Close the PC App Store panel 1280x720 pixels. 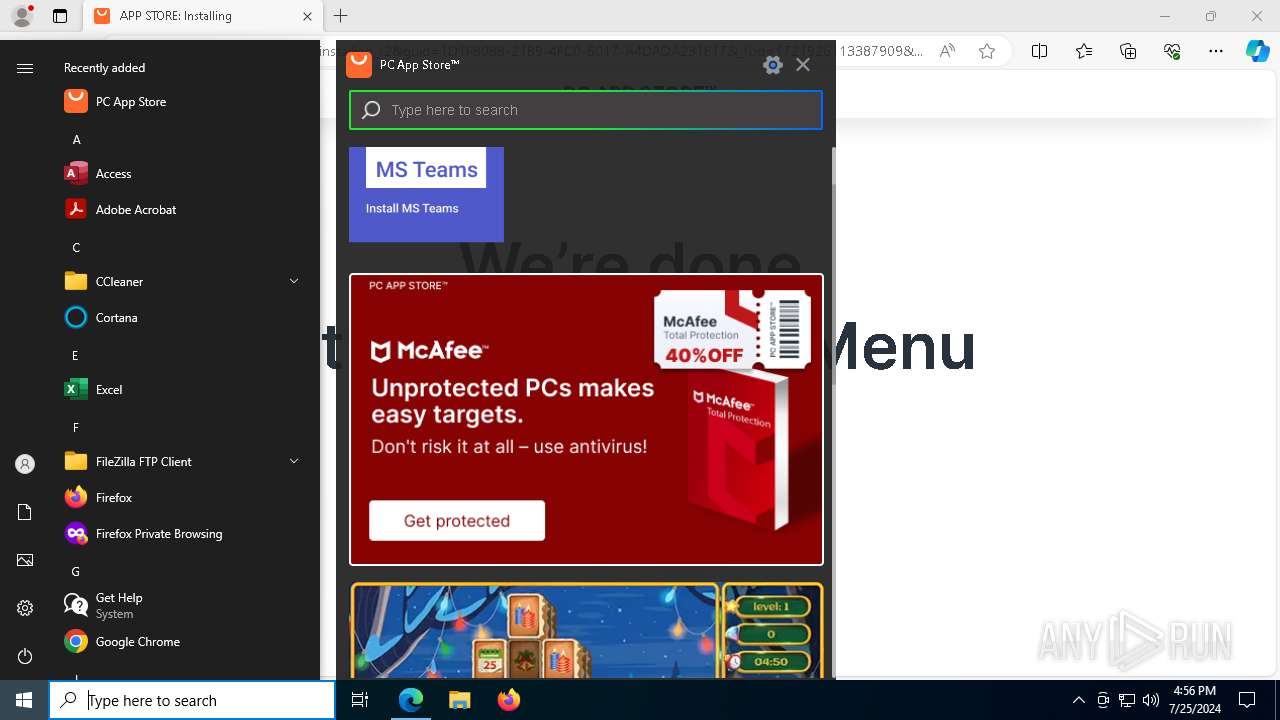803,65
